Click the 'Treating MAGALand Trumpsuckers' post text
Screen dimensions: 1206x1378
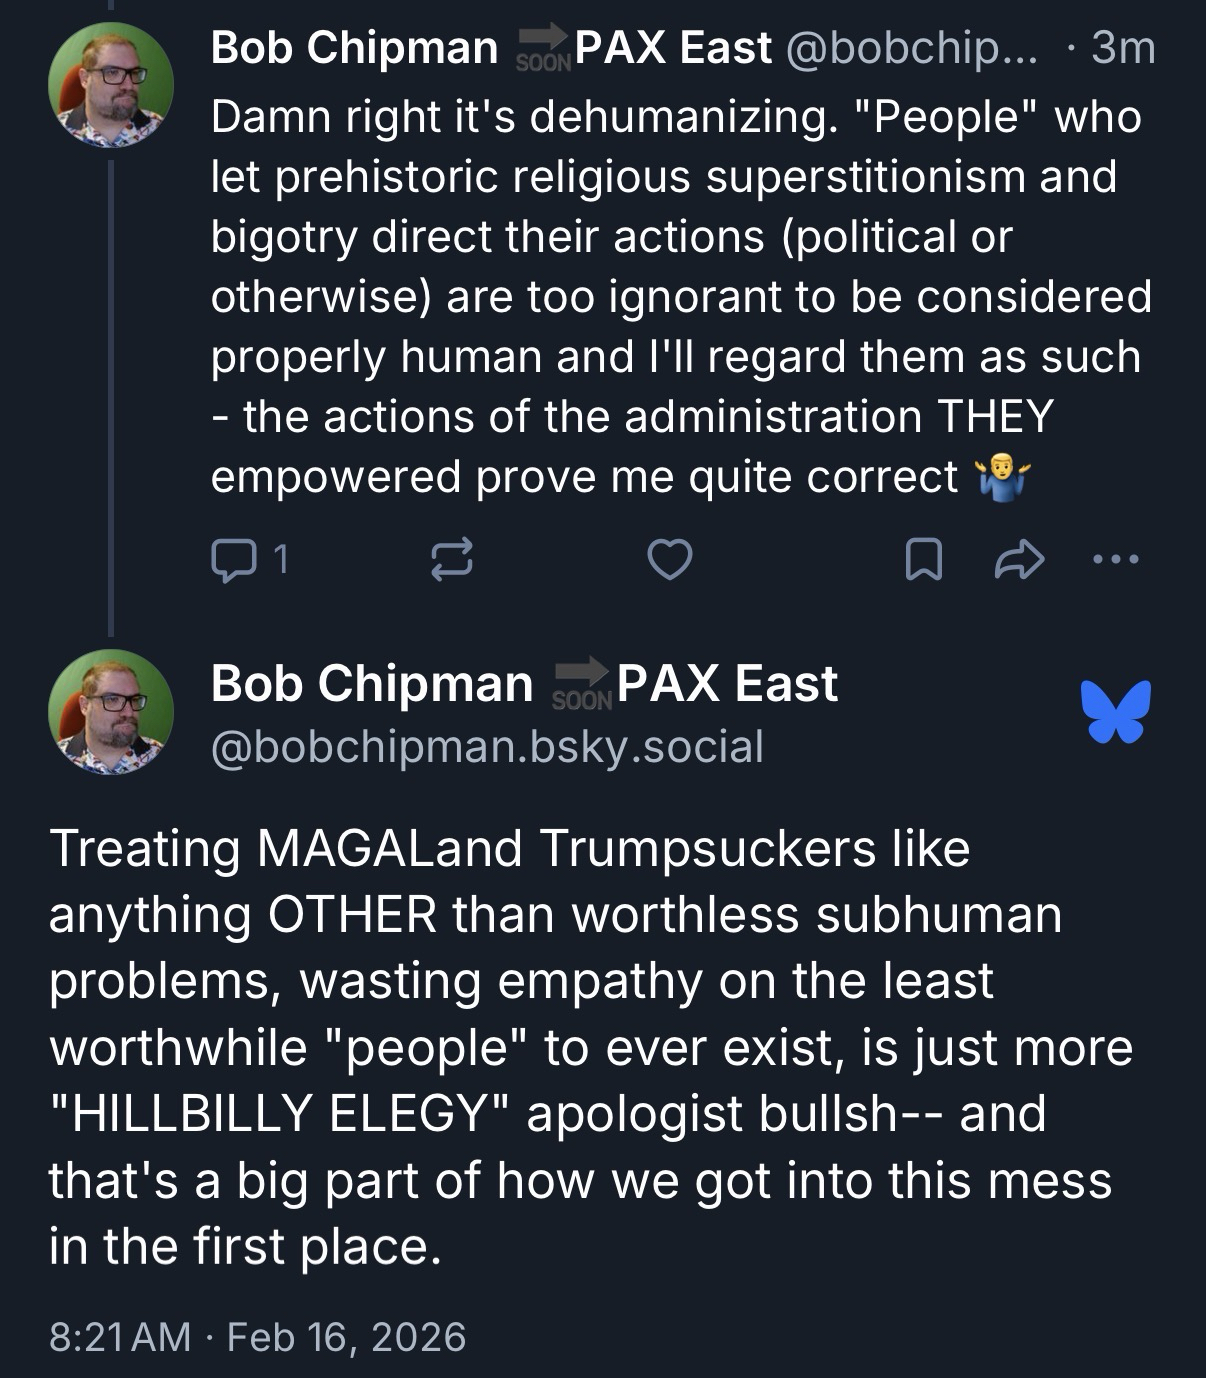pos(590,1046)
